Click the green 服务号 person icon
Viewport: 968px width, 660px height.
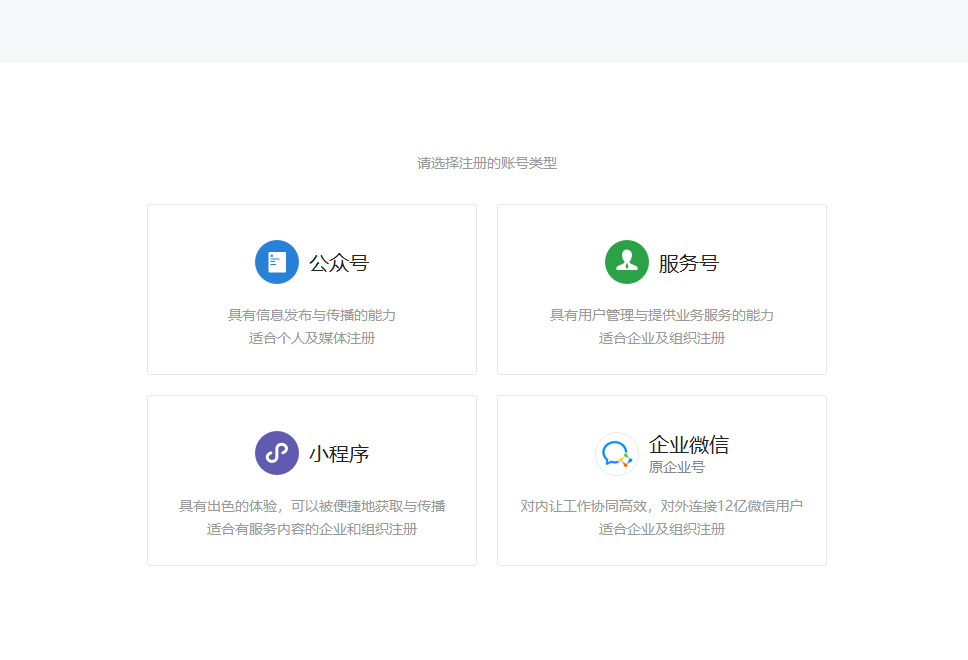coord(626,261)
